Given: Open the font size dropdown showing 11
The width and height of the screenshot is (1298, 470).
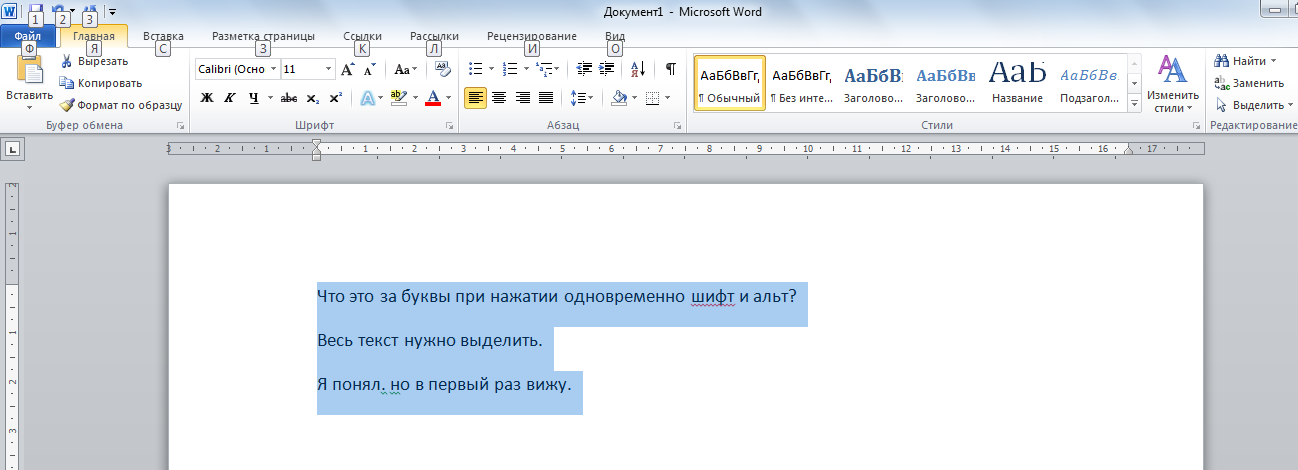Looking at the screenshot, I should pos(329,70).
